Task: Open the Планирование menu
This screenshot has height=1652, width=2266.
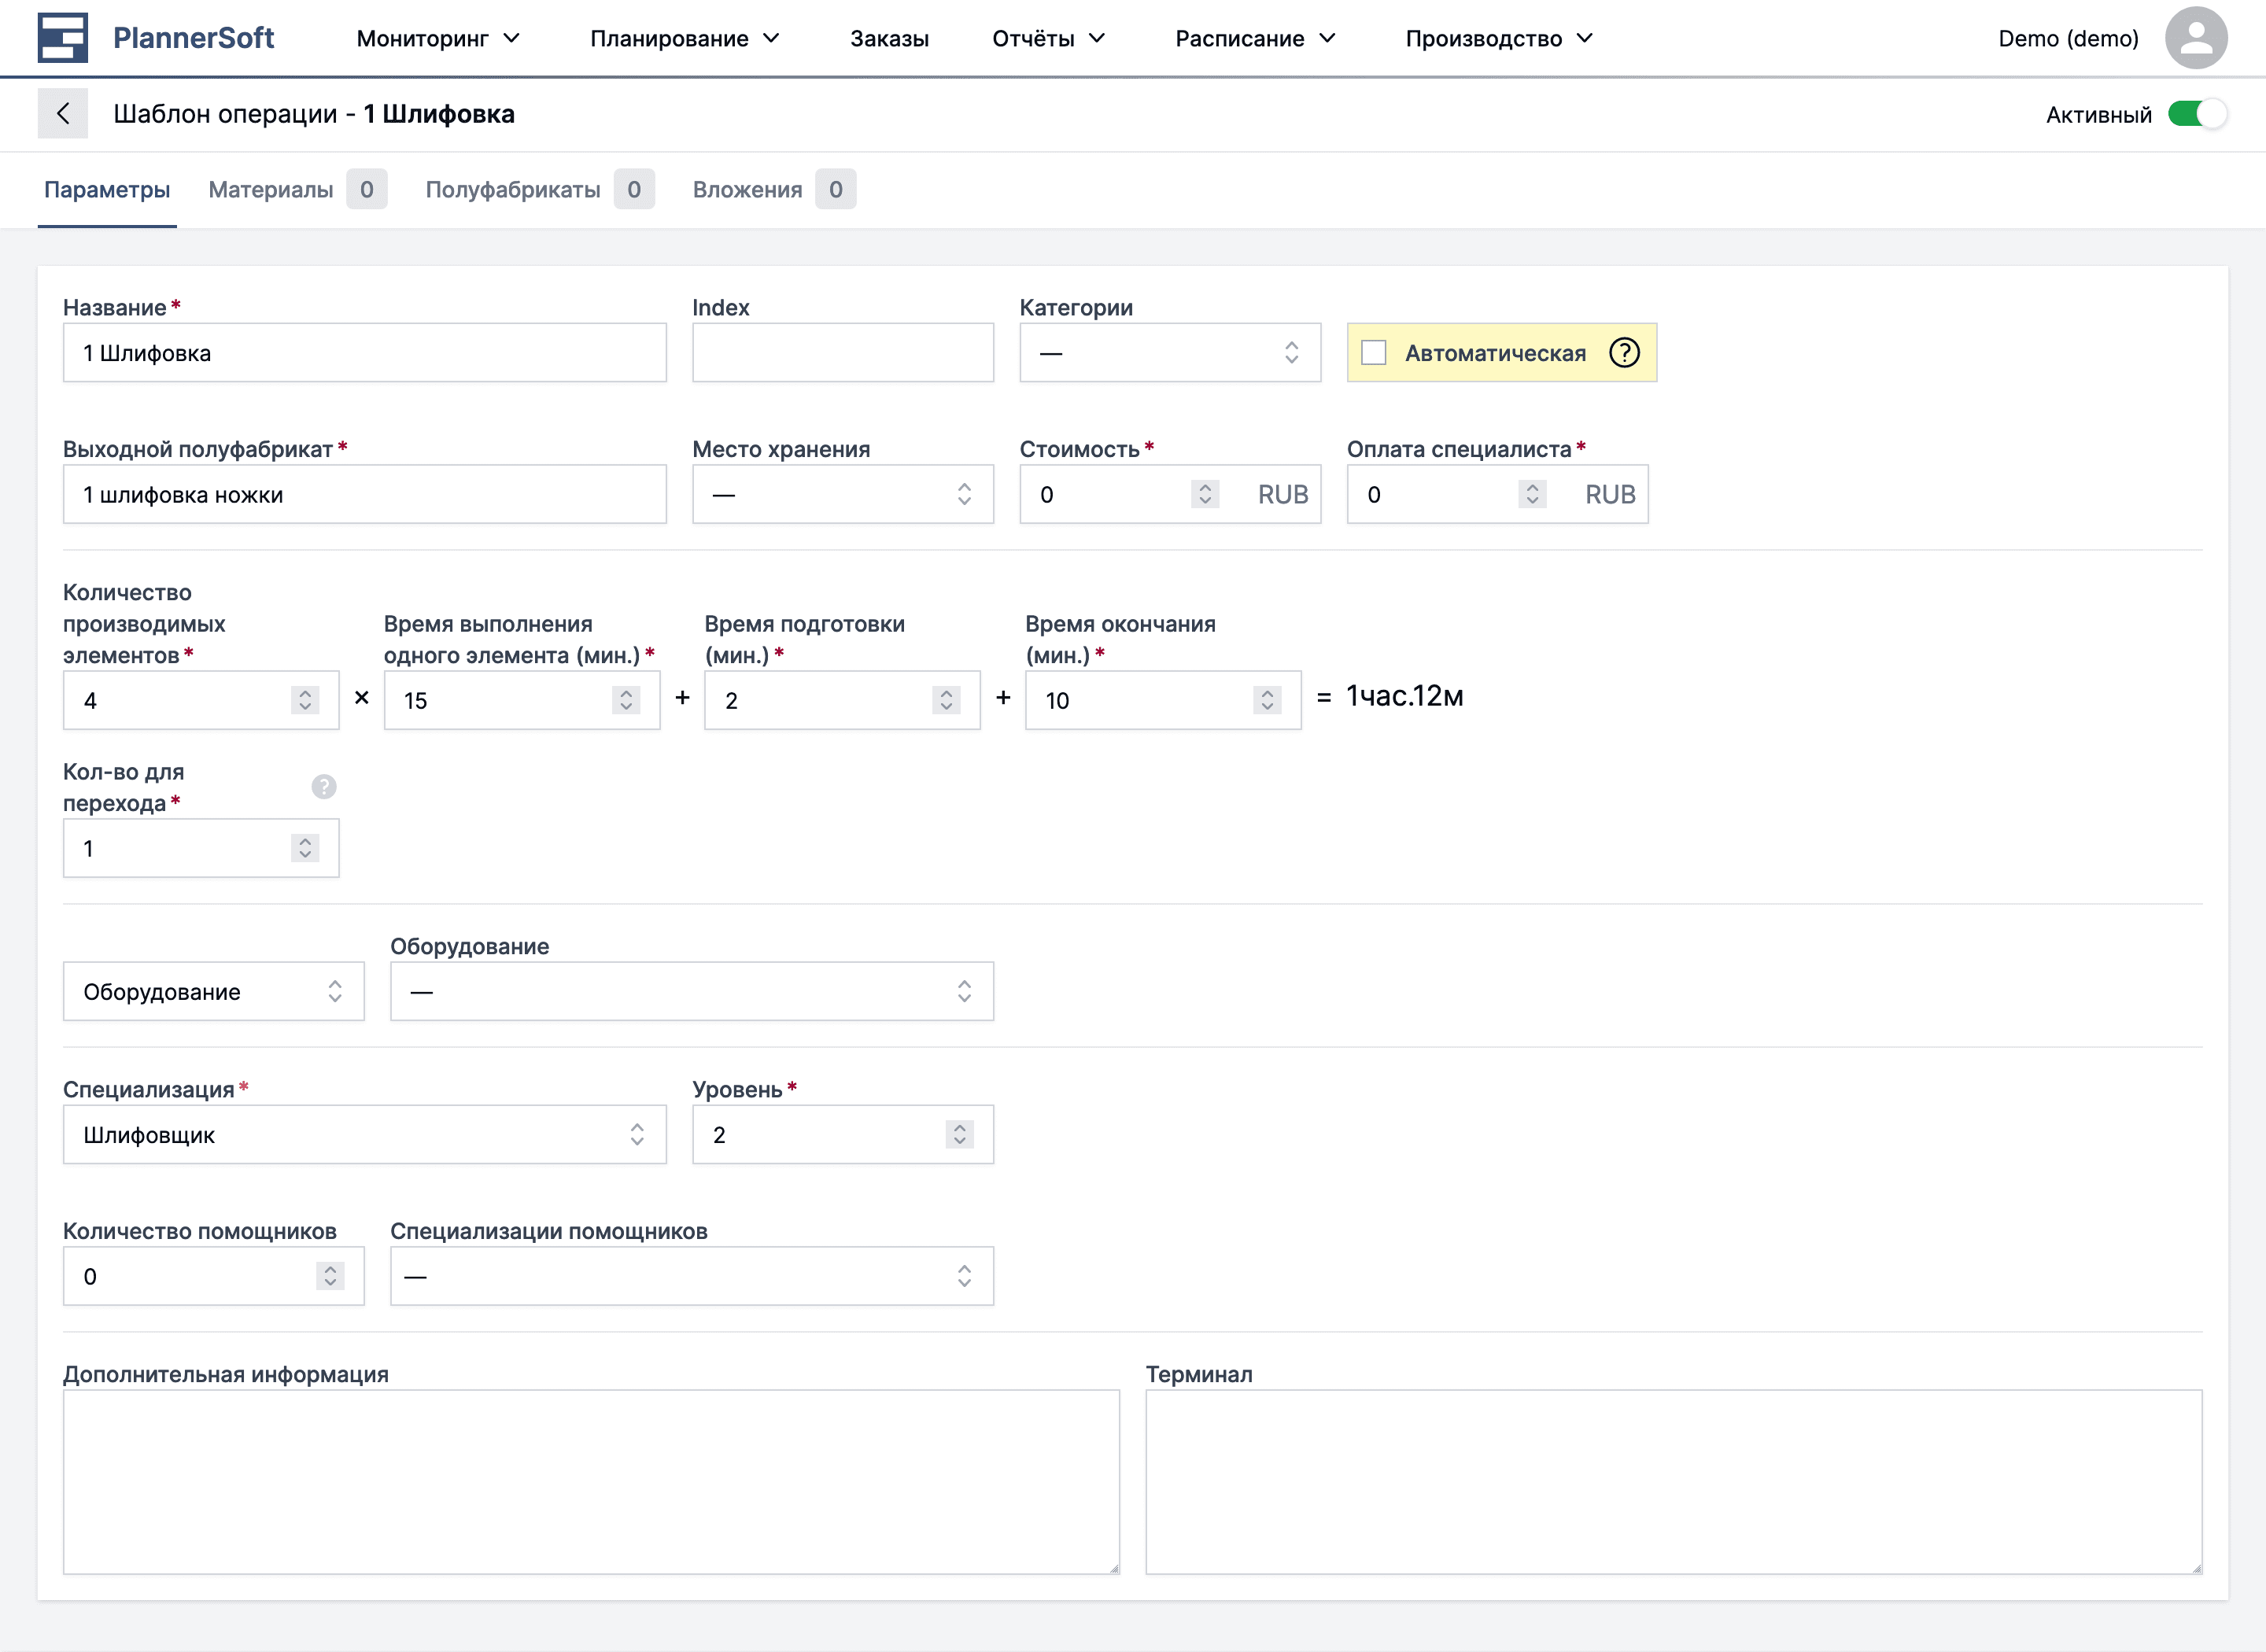Action: tap(684, 38)
